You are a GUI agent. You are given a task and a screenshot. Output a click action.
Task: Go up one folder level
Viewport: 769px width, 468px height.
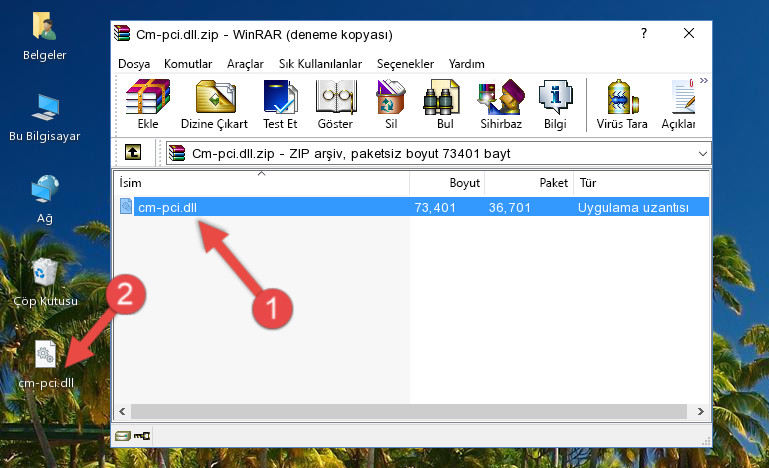point(133,153)
